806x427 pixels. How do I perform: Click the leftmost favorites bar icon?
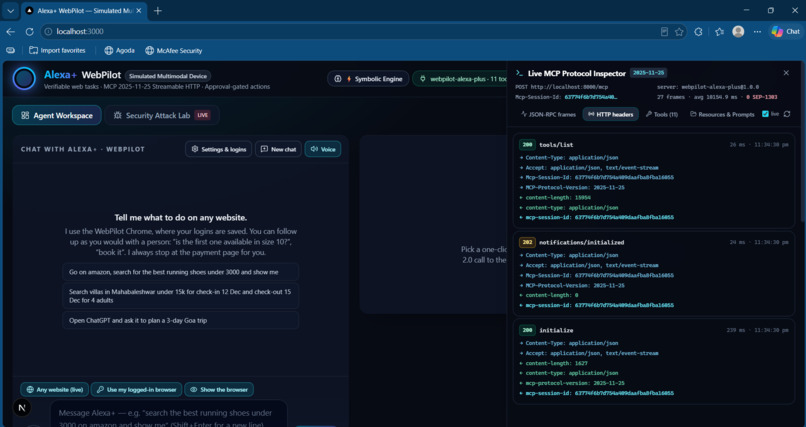pyautogui.click(x=10, y=50)
